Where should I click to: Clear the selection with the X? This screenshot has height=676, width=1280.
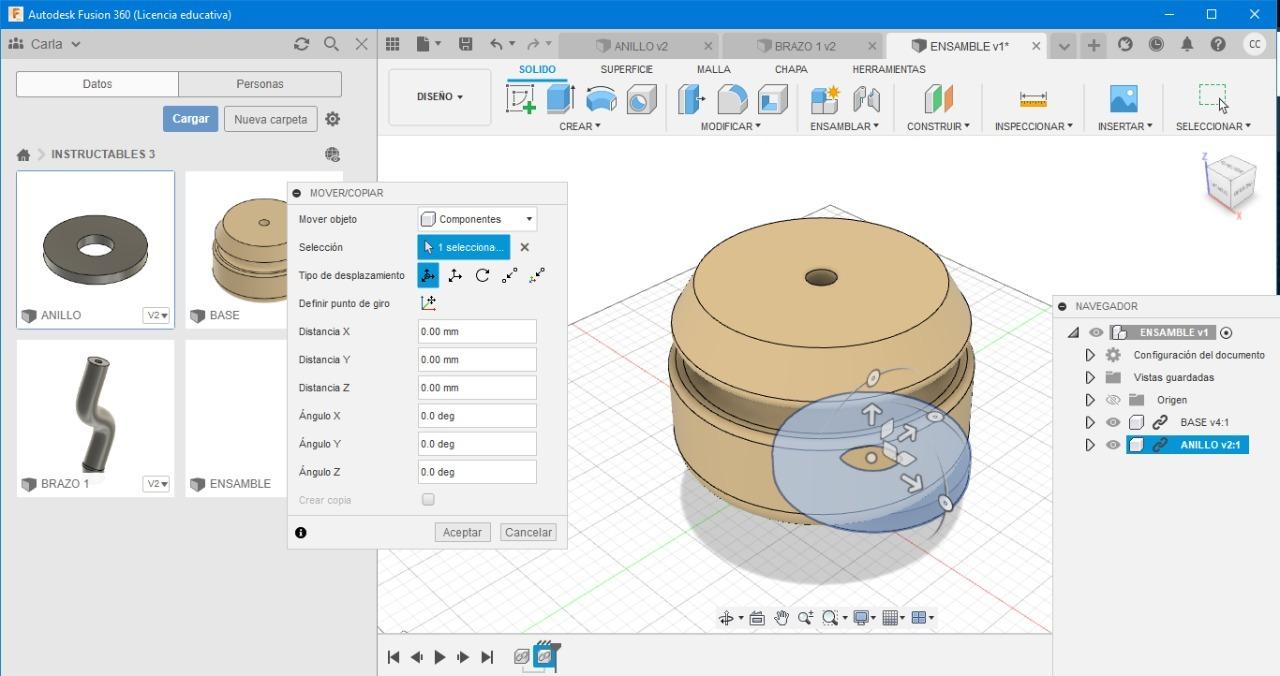pos(524,247)
